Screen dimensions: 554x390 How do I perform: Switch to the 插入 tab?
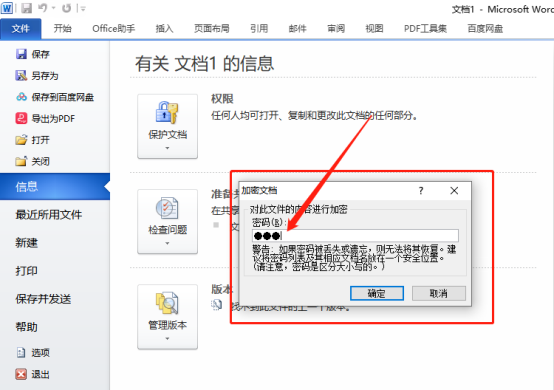(164, 29)
